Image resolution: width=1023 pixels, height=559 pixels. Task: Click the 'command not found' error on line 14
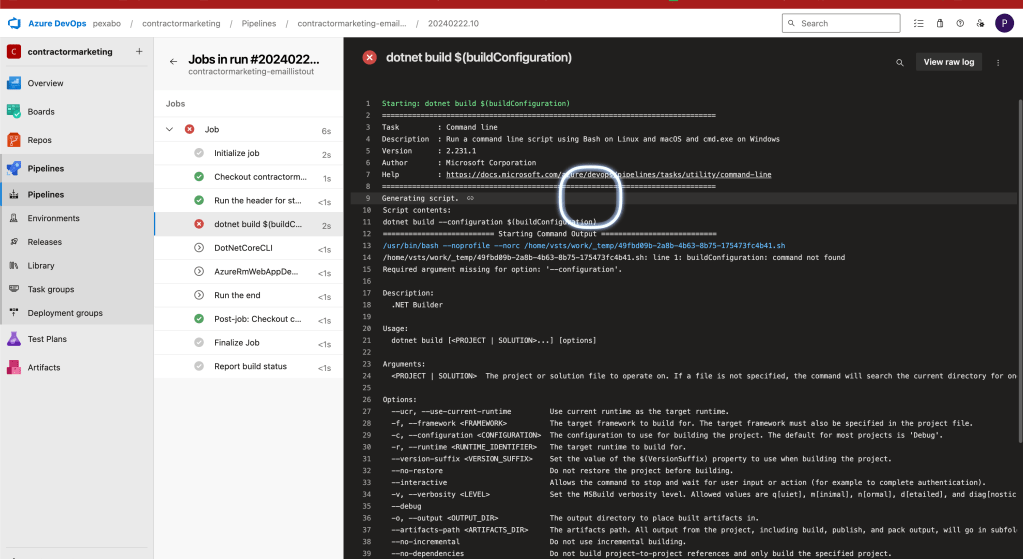[808, 258]
